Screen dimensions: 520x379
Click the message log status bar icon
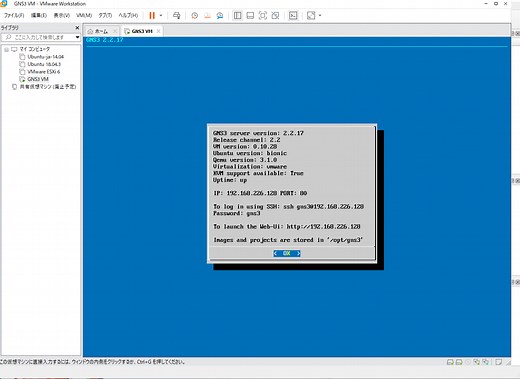coord(499,362)
